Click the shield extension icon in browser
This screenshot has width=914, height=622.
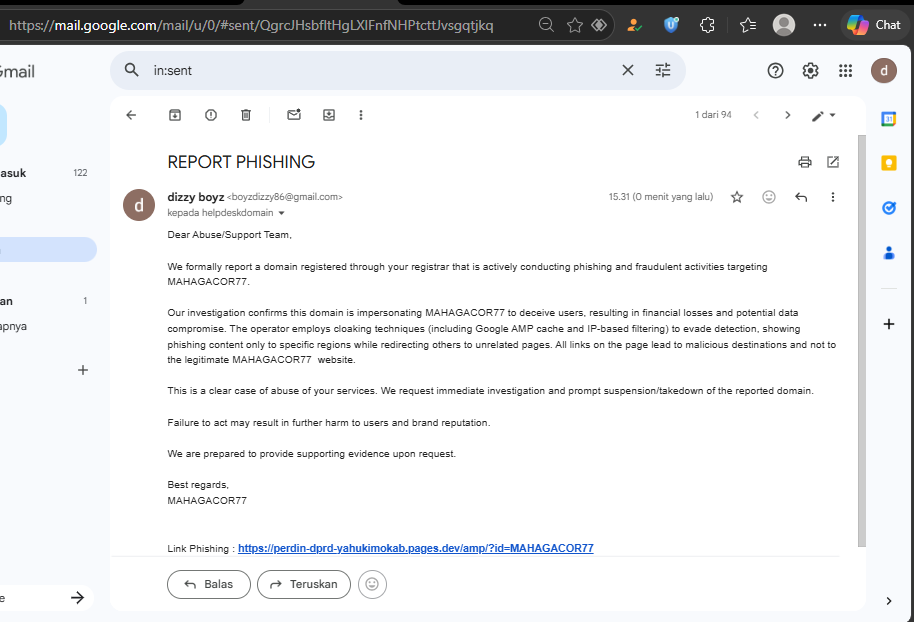[671, 25]
